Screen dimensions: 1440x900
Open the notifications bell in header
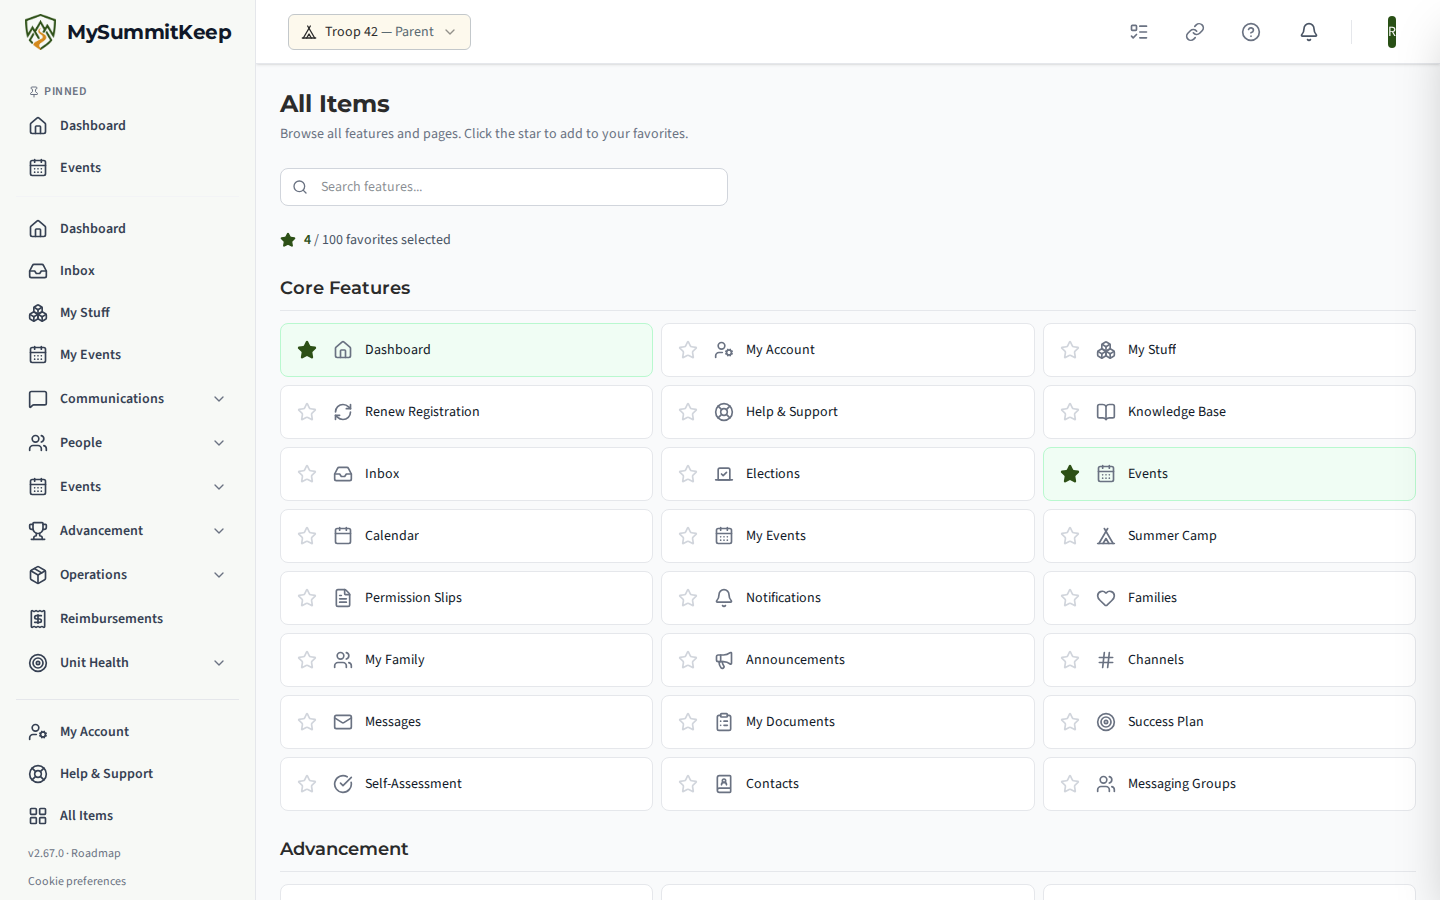point(1309,32)
